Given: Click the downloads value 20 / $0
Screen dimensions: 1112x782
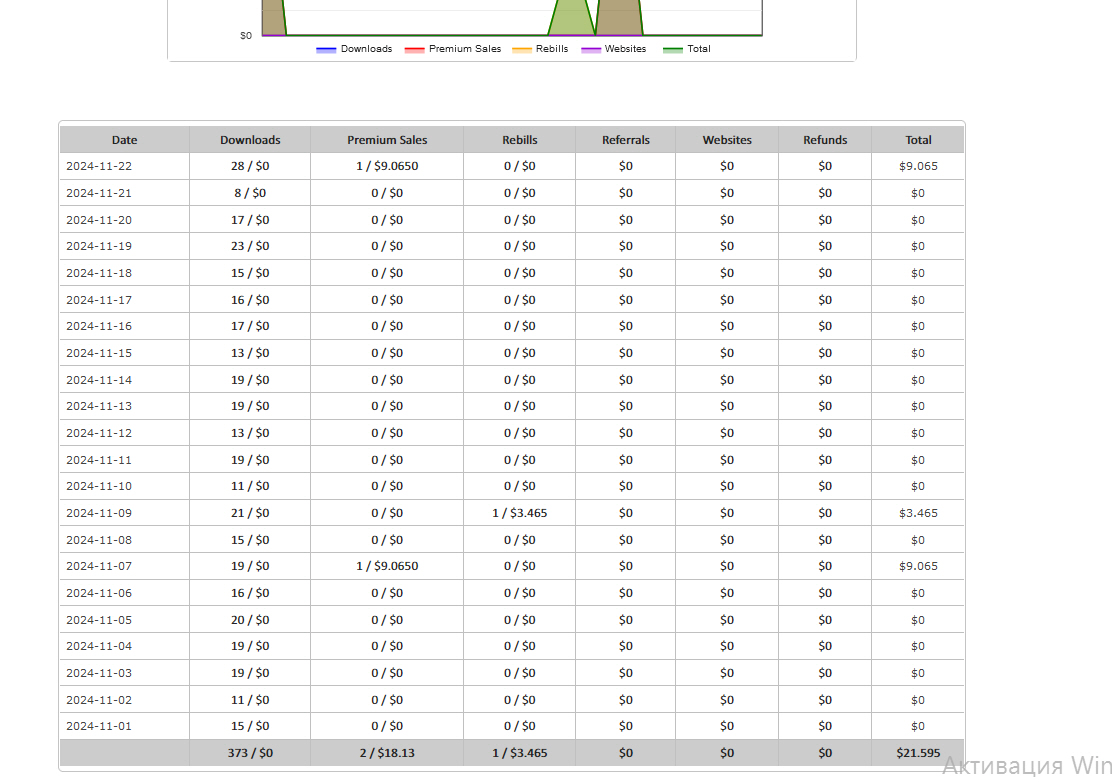Looking at the screenshot, I should (x=250, y=620).
